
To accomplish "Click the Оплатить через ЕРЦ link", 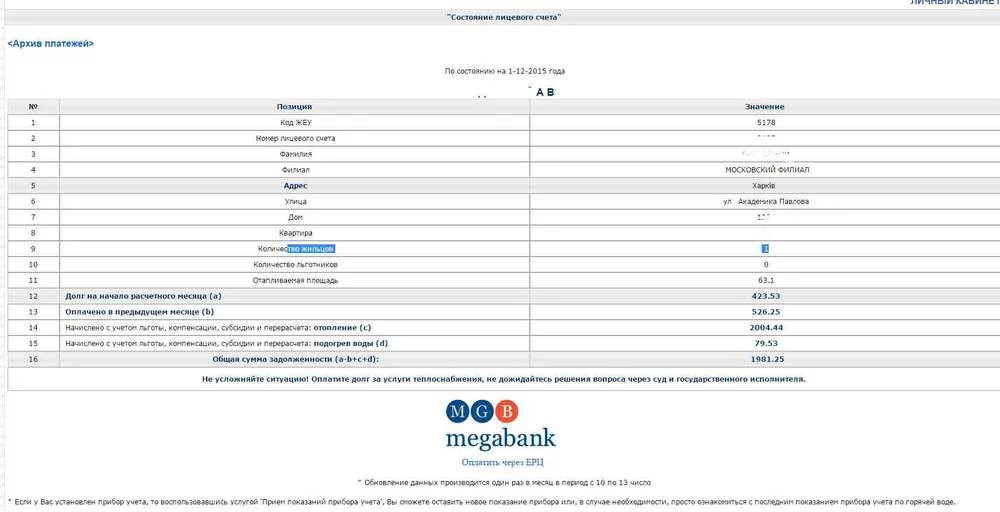I will coord(503,462).
